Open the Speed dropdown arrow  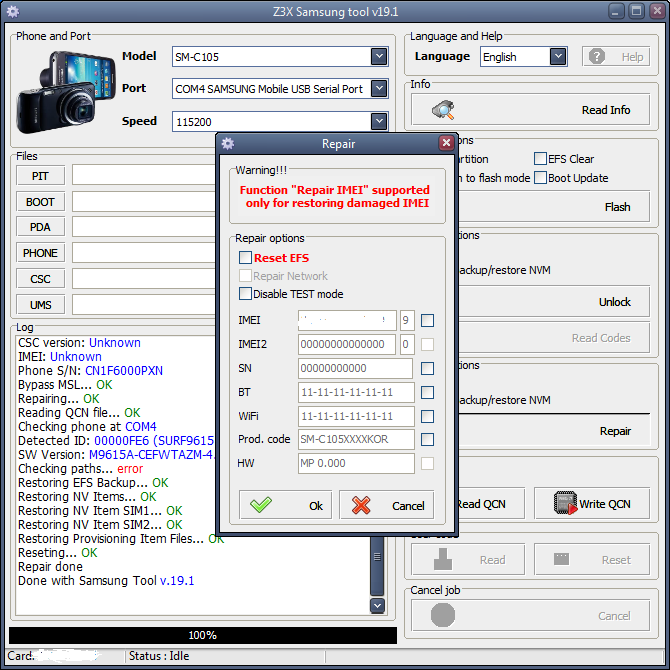coord(379,121)
